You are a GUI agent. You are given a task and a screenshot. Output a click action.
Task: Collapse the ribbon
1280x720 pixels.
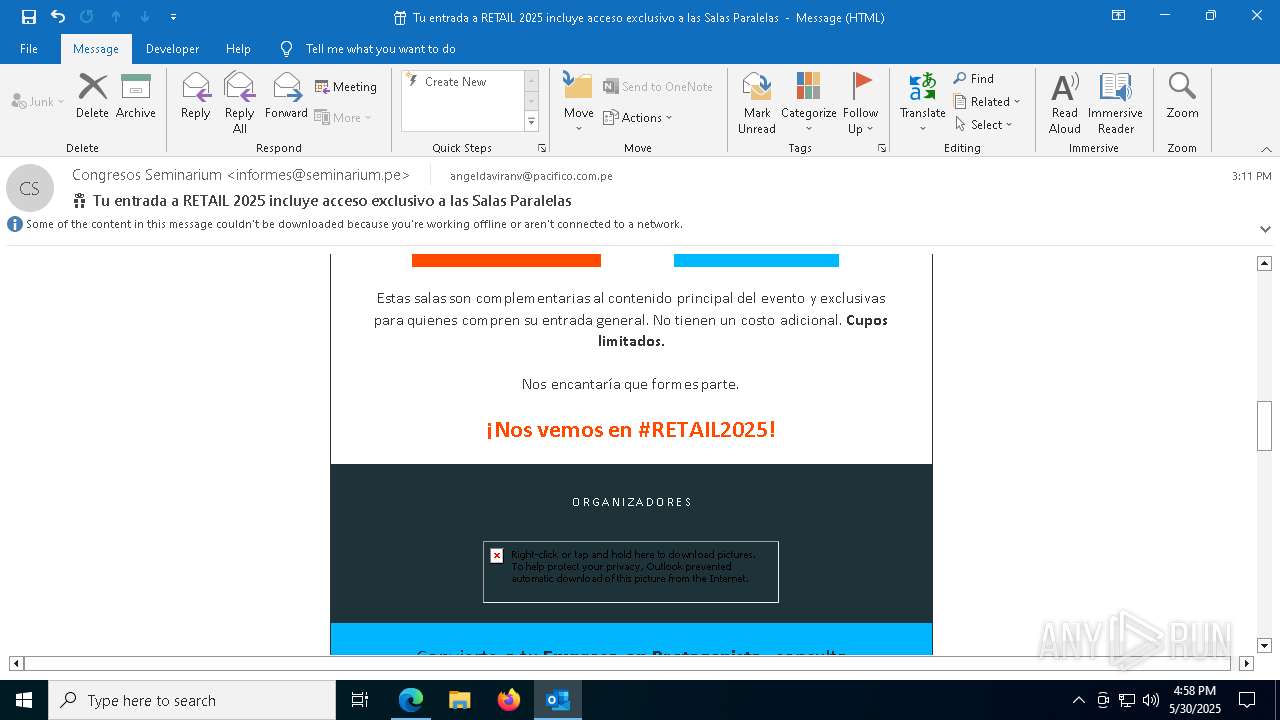point(1266,148)
